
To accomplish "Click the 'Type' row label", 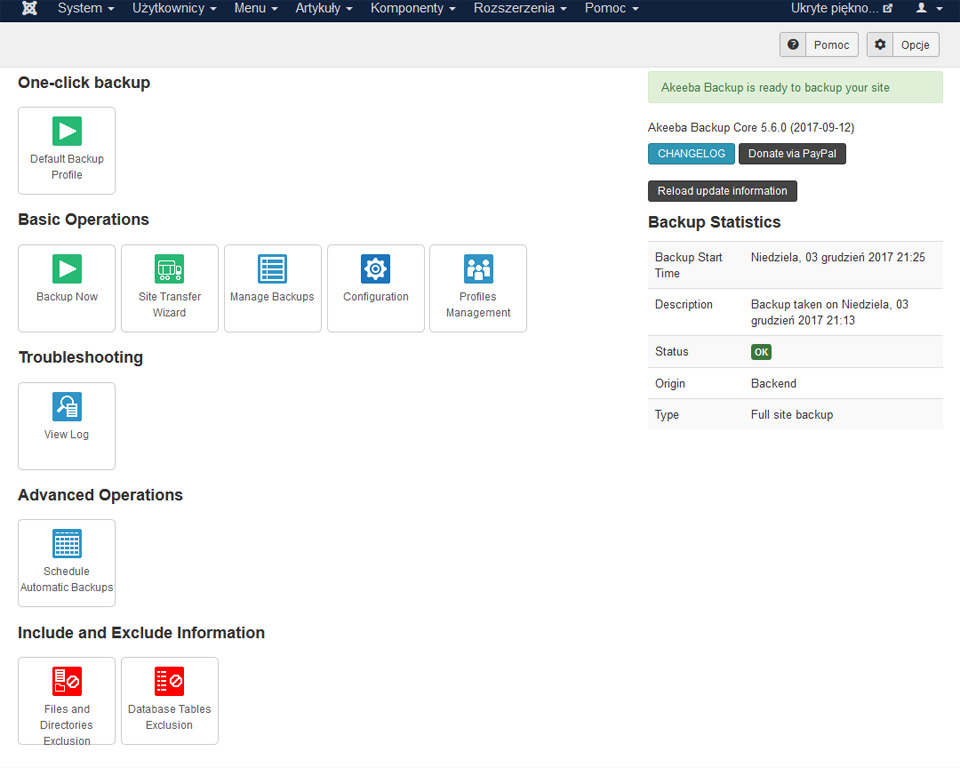I will pos(667,415).
